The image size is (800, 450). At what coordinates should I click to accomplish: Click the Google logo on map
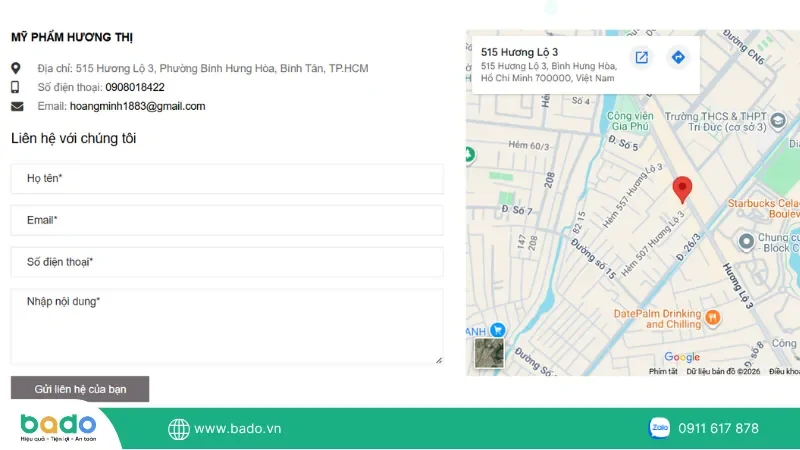[x=682, y=357]
